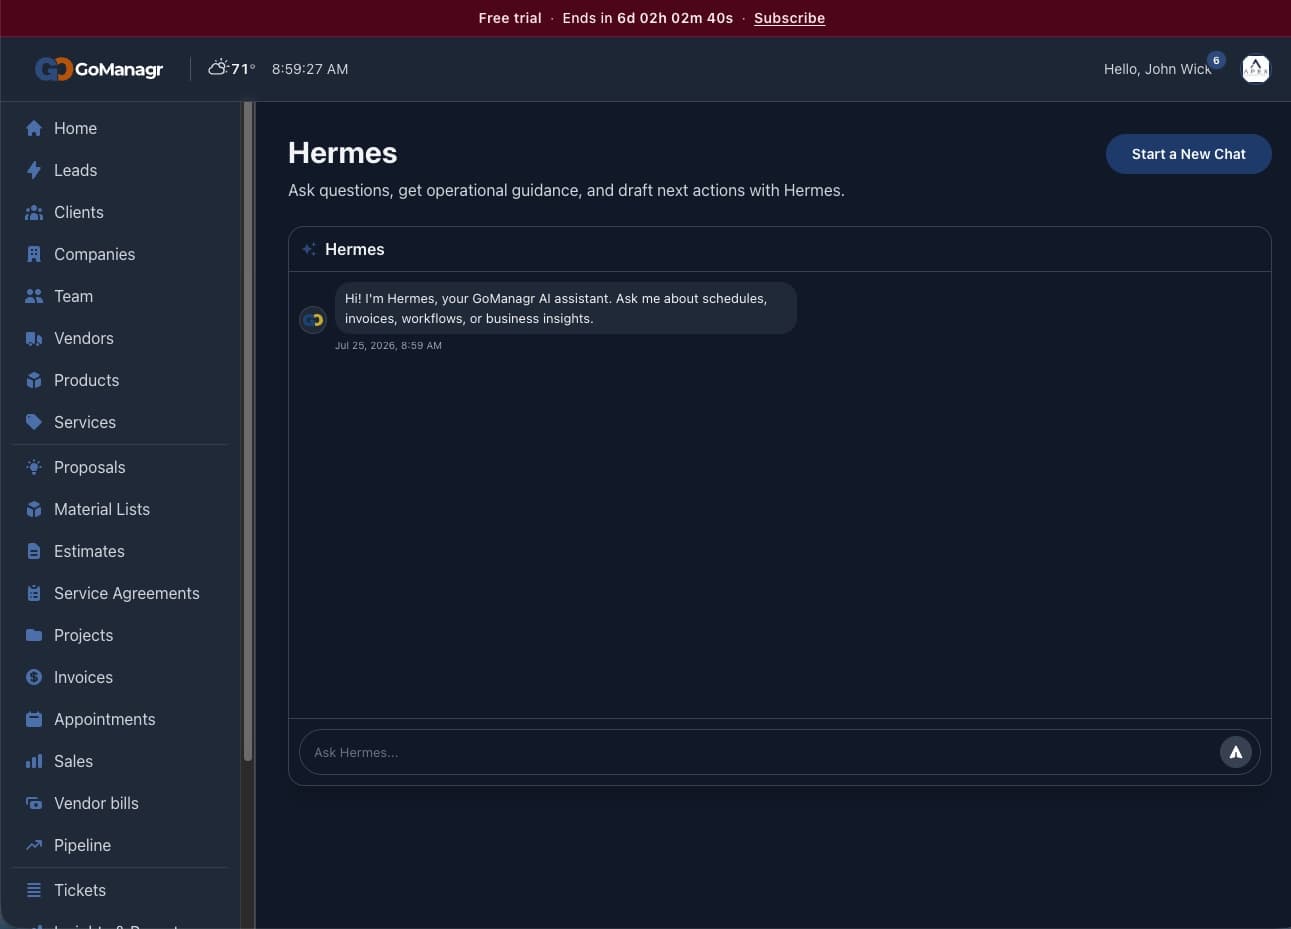Viewport: 1291px width, 929px height.
Task: Go to Leads in the sidebar
Action: [x=121, y=170]
